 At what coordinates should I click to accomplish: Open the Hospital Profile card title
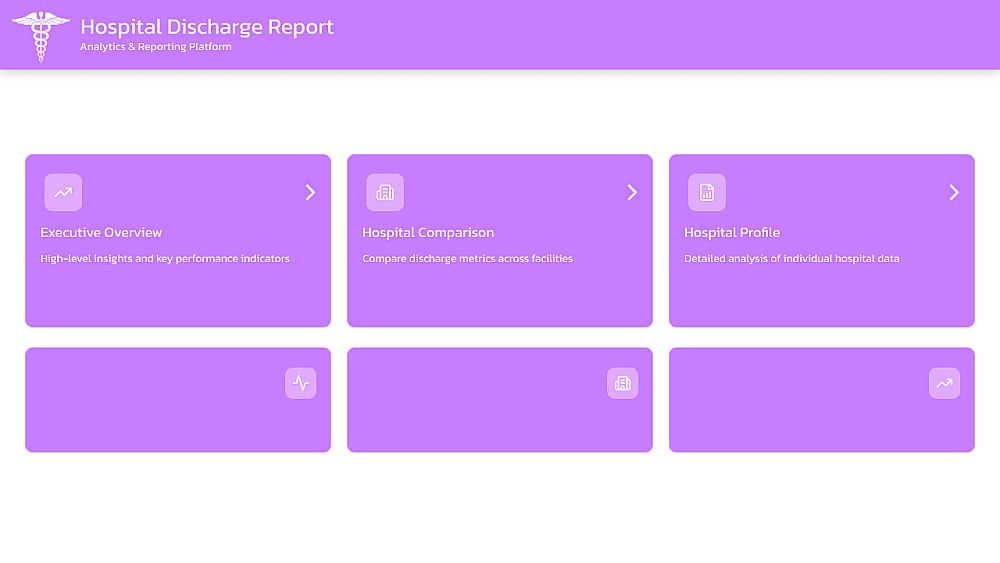coord(732,232)
